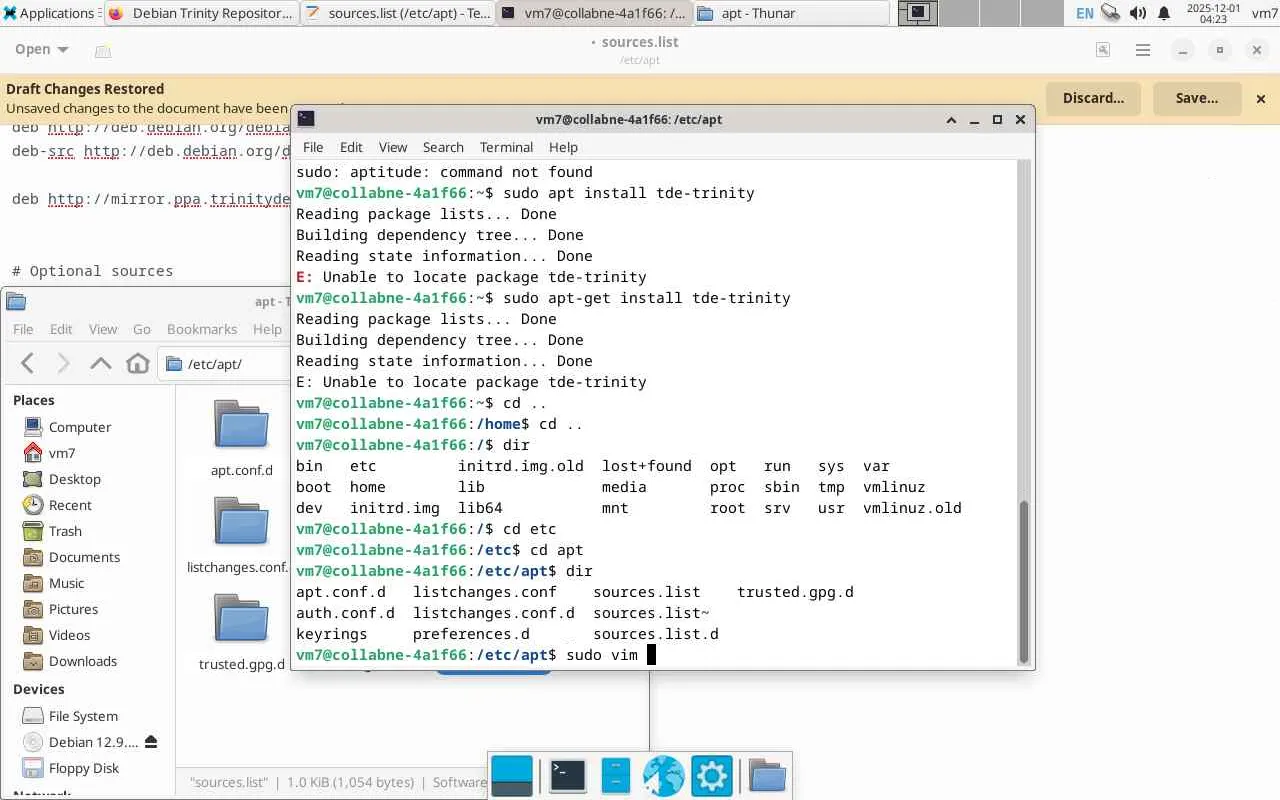Open the search icon in text editor header

tap(1103, 50)
